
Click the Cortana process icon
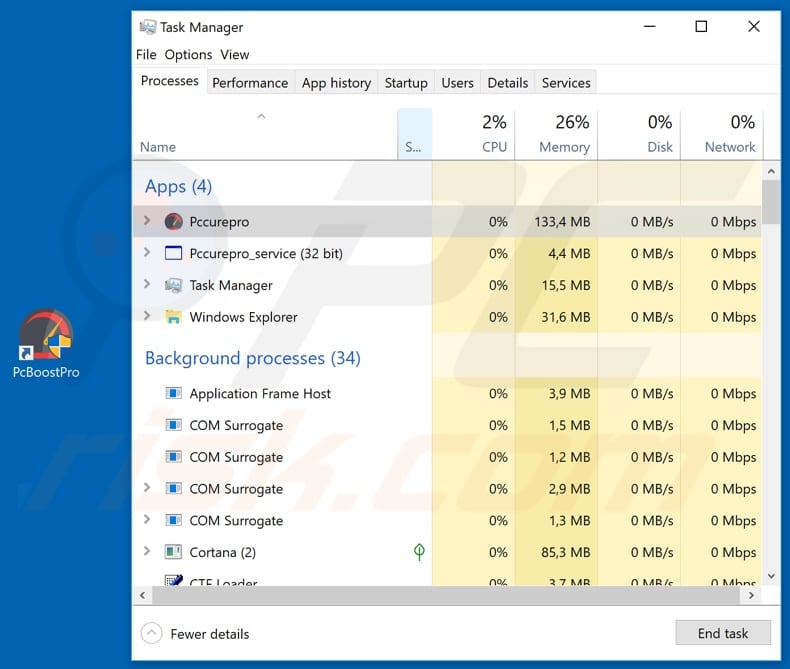(x=174, y=552)
